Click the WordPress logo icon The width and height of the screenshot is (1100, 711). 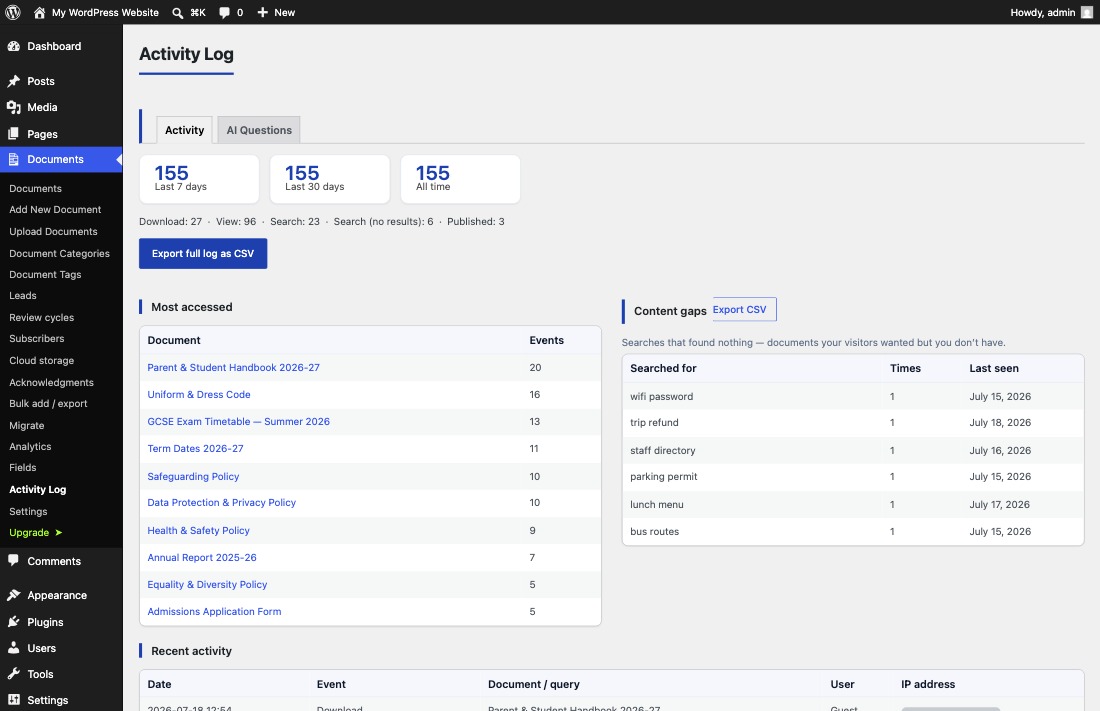(13, 13)
